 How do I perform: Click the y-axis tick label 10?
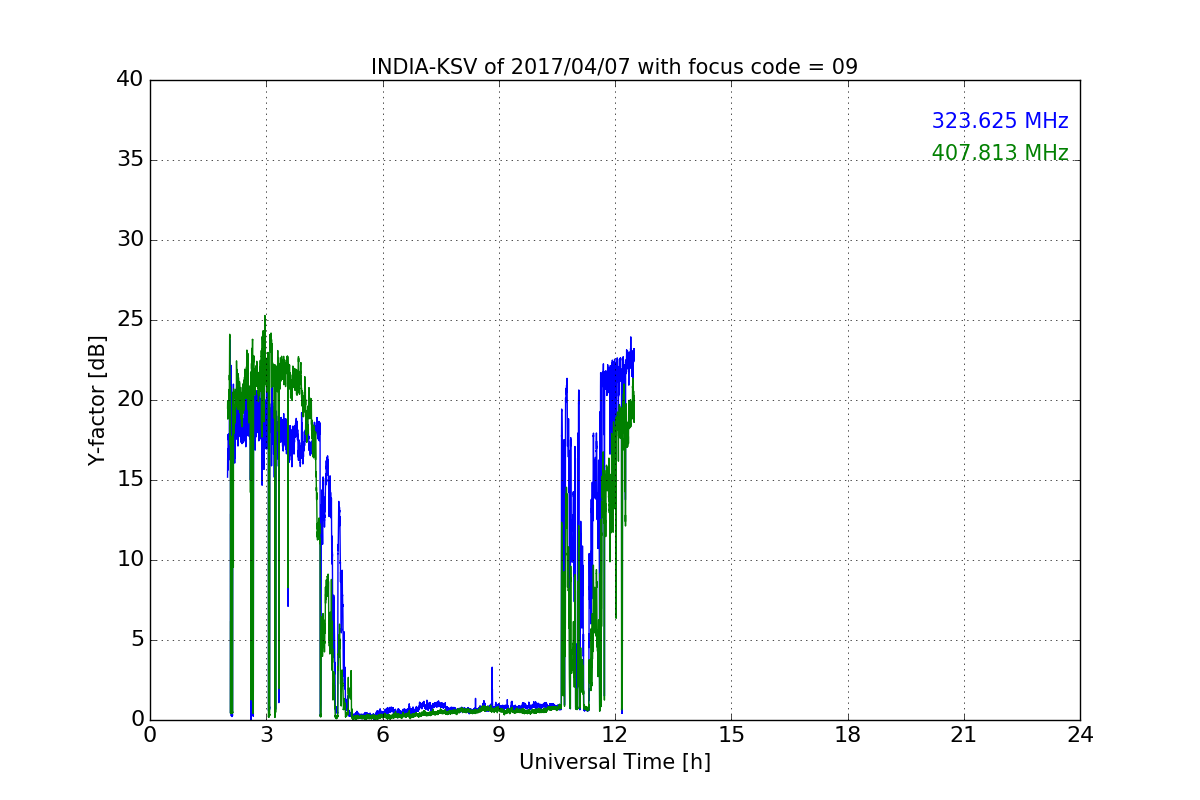pyautogui.click(x=130, y=560)
